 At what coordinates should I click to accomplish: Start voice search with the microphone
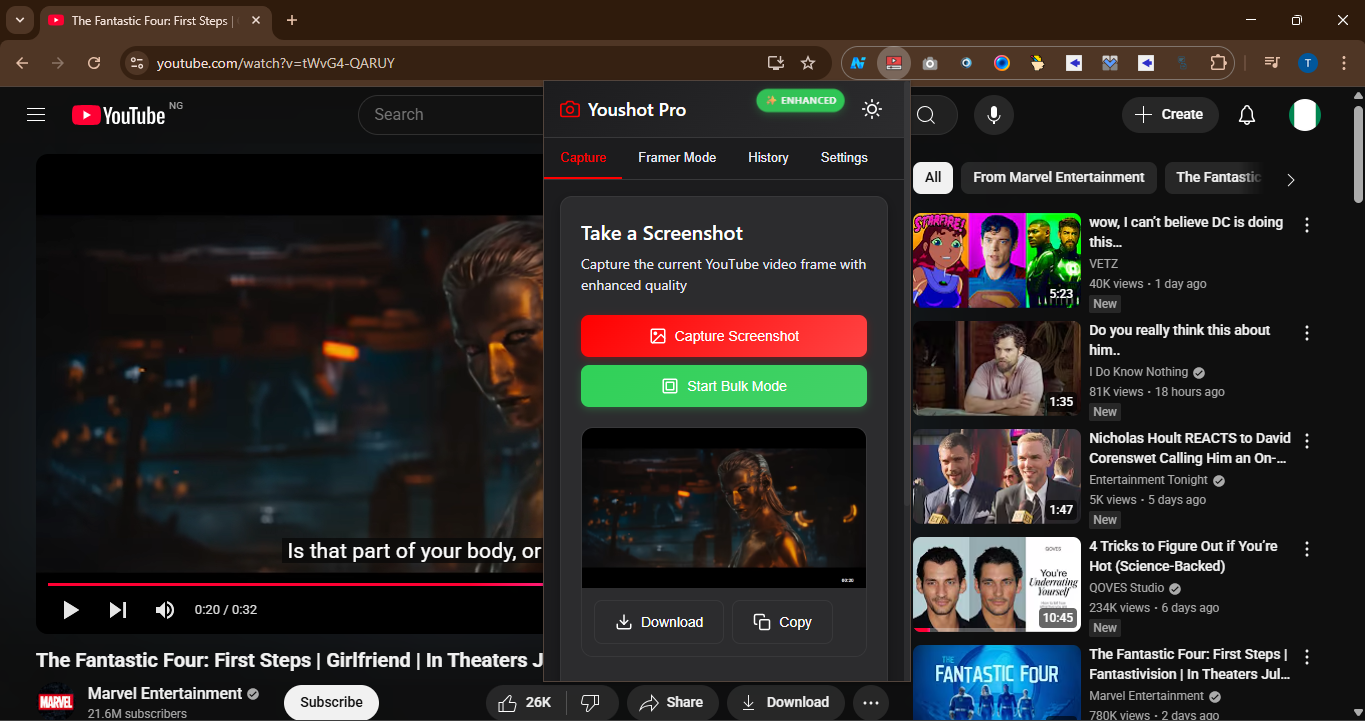click(994, 115)
